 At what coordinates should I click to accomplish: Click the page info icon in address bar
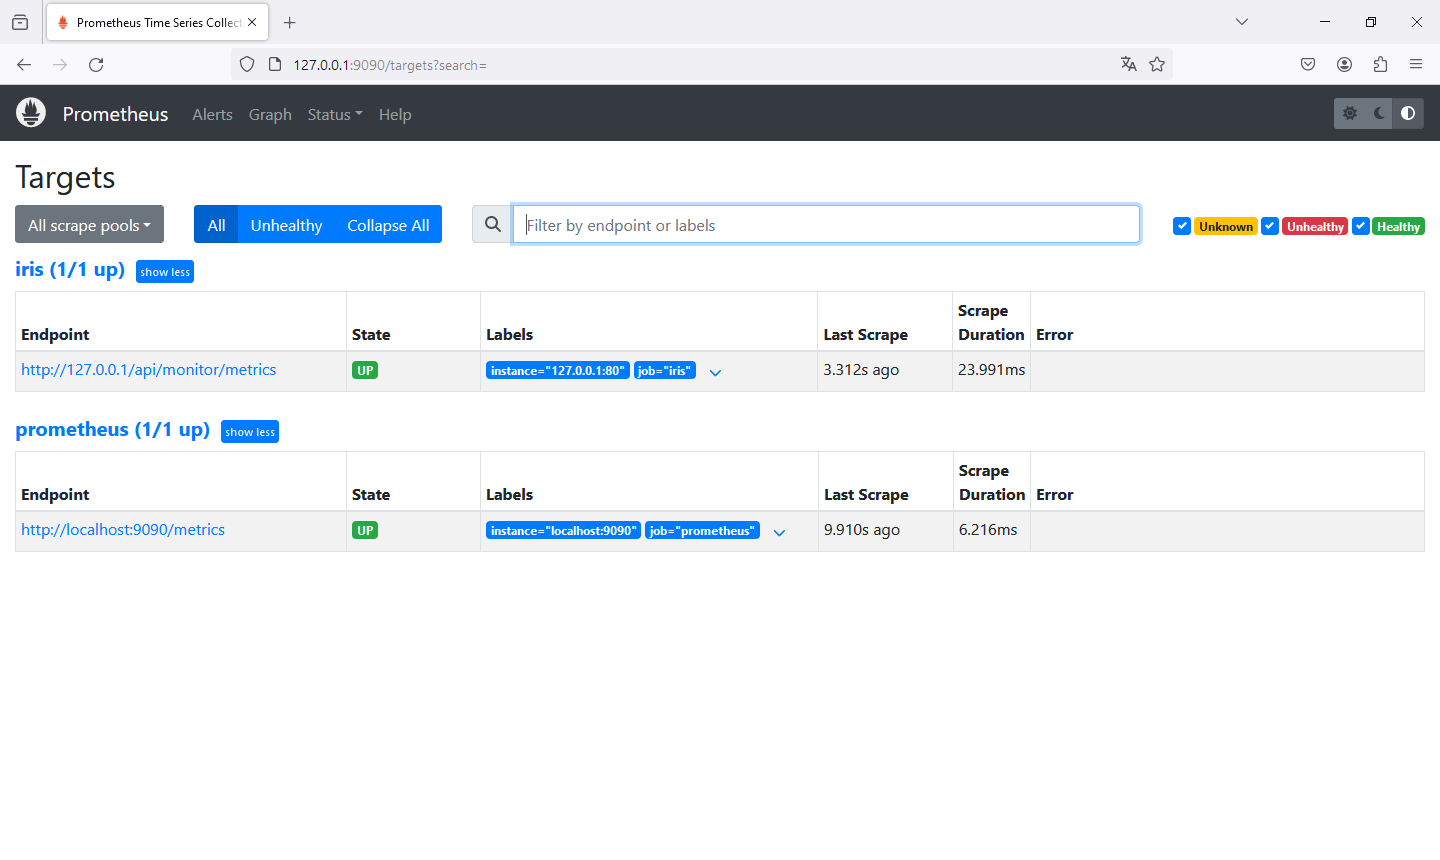point(275,65)
